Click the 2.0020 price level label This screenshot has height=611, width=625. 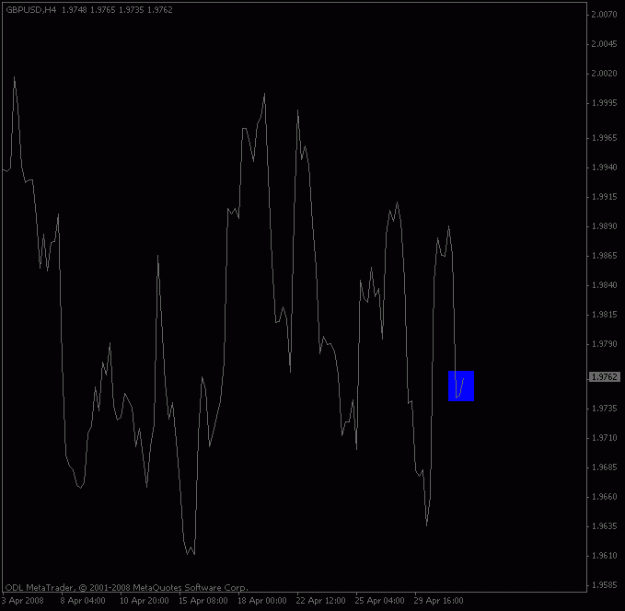coord(604,74)
